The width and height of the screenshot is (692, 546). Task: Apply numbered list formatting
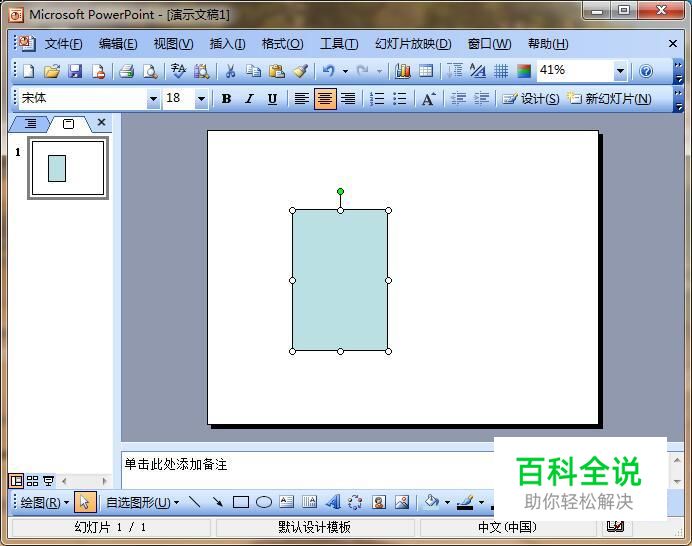click(x=376, y=99)
